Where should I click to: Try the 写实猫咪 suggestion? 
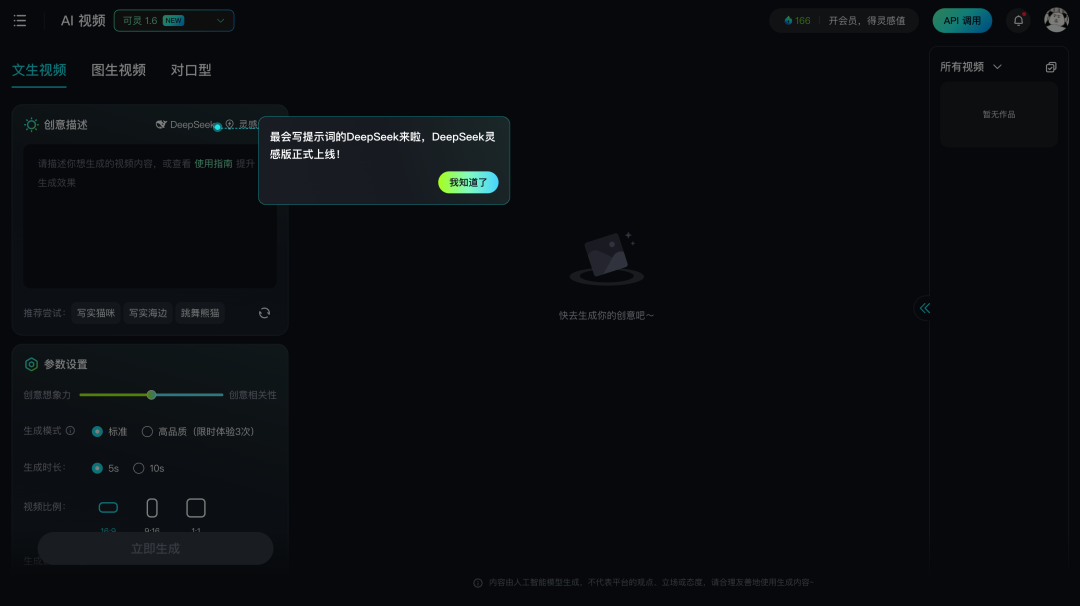pos(96,313)
